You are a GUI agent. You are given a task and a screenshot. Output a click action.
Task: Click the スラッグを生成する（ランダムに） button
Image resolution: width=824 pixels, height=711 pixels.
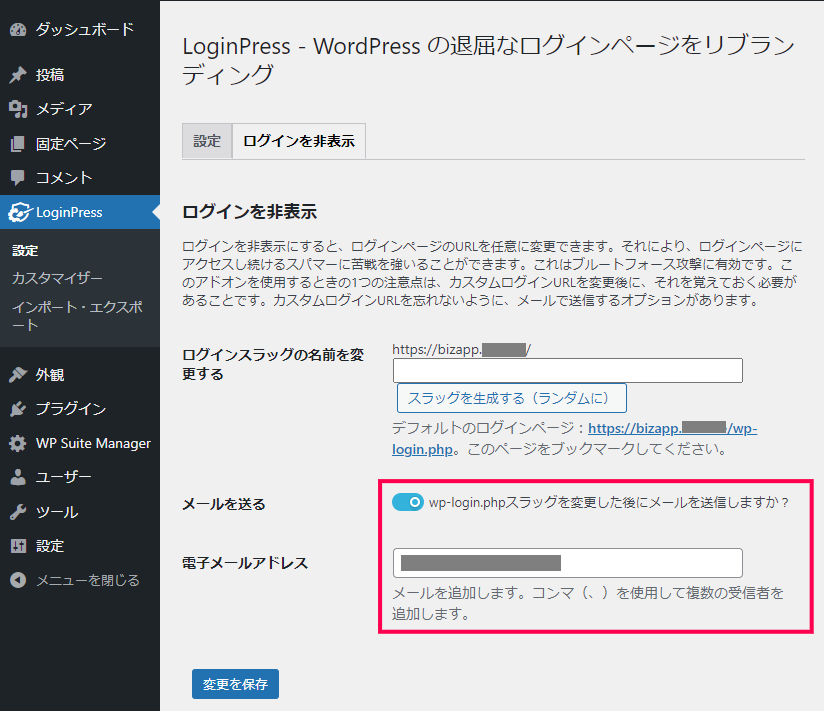pyautogui.click(x=511, y=398)
